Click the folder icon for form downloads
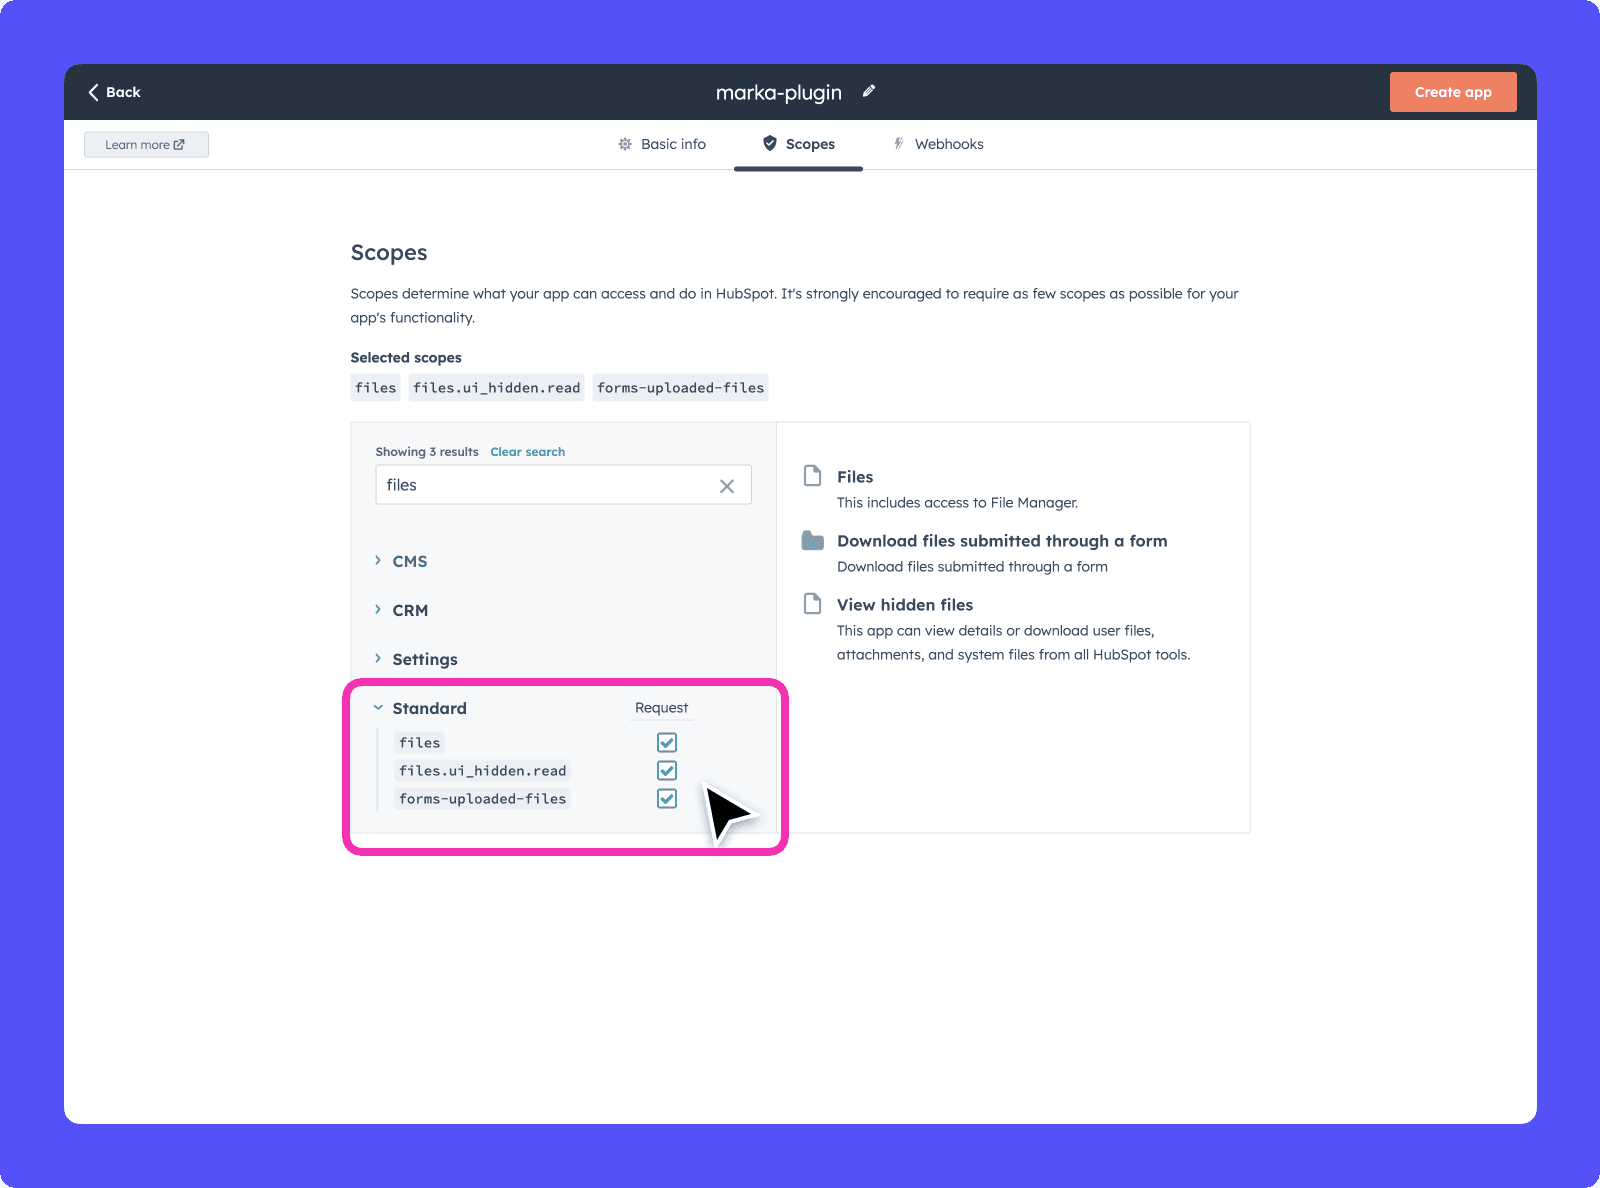 point(813,540)
